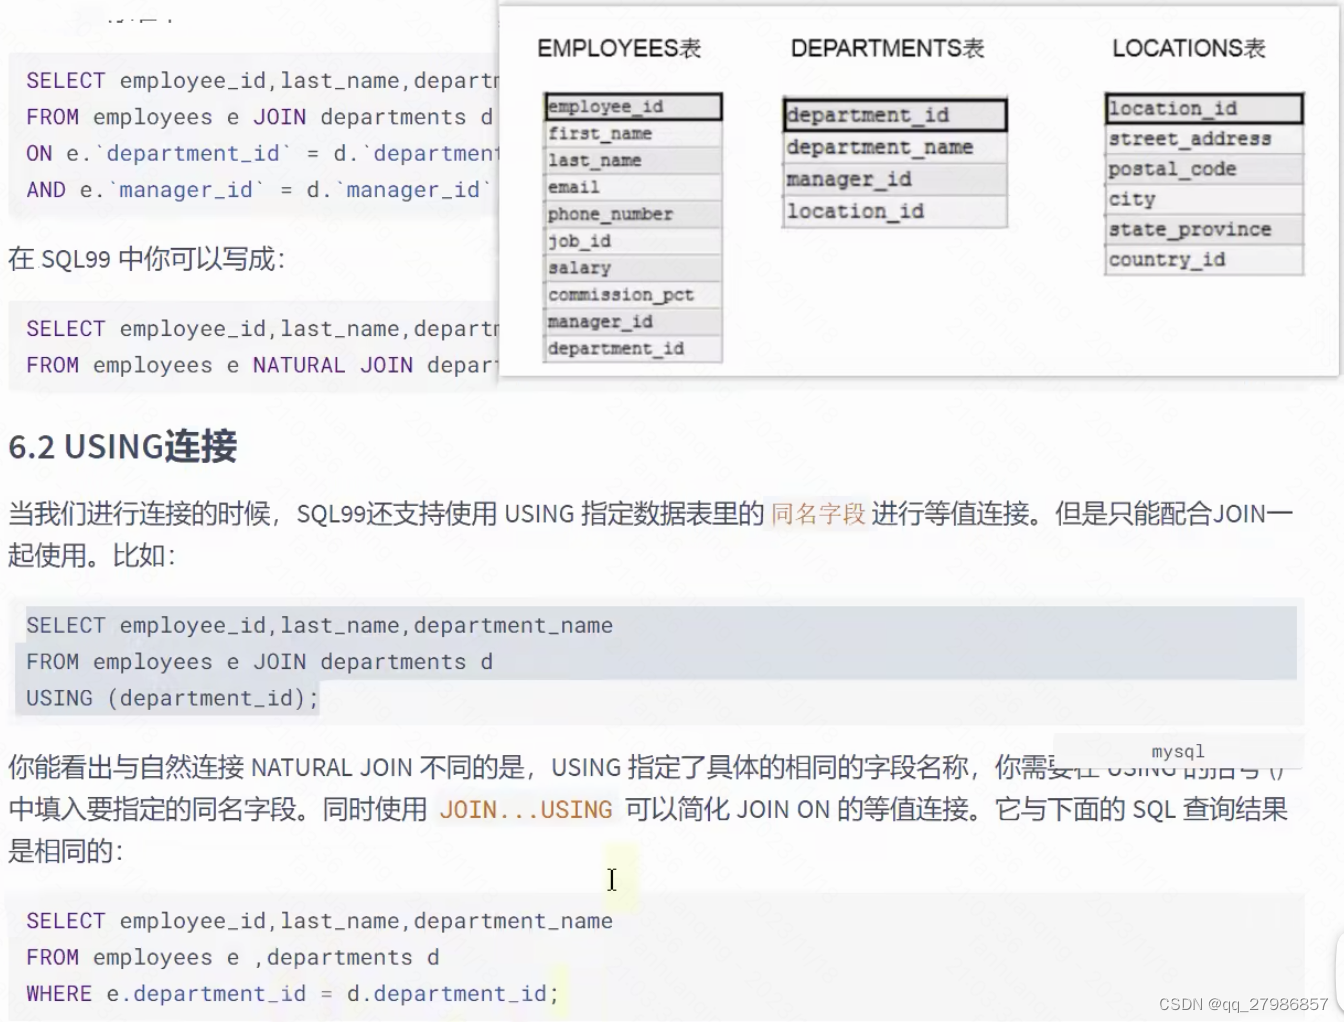Click the 是相同的 paragraph ending

tap(66, 852)
